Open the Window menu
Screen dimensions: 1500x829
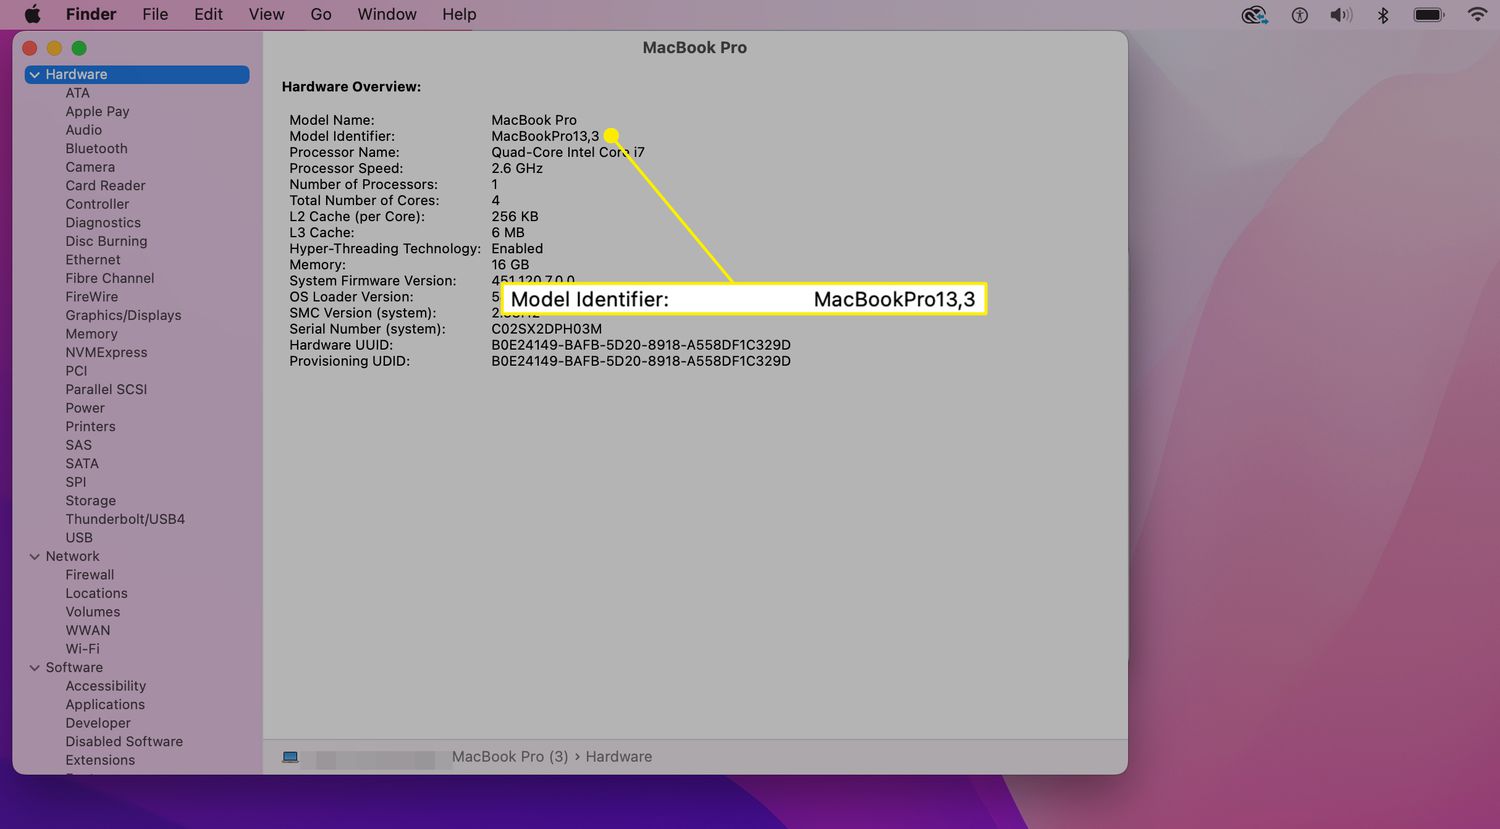click(387, 14)
